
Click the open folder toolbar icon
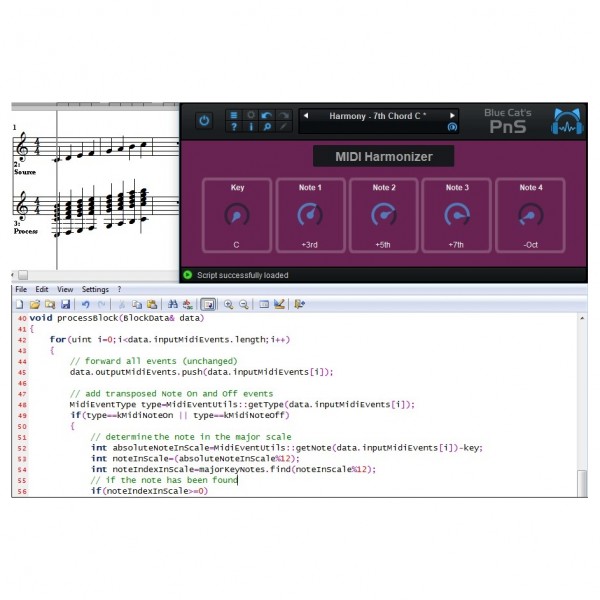point(35,304)
